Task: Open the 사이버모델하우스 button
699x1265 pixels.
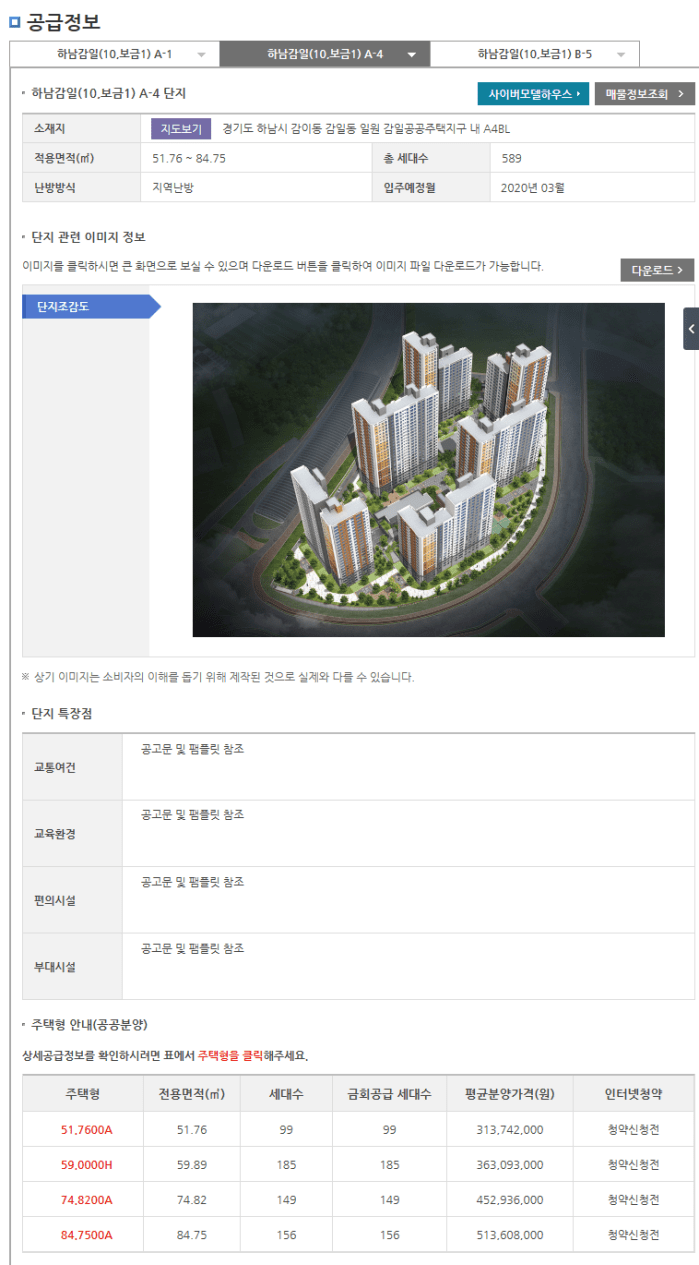Action: point(533,94)
